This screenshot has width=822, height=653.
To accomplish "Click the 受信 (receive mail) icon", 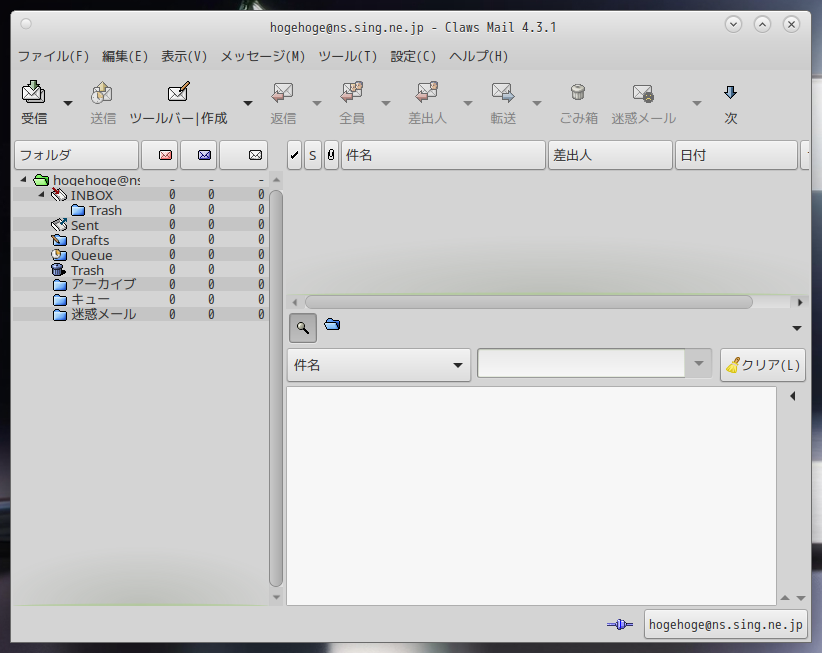I will click(34, 92).
